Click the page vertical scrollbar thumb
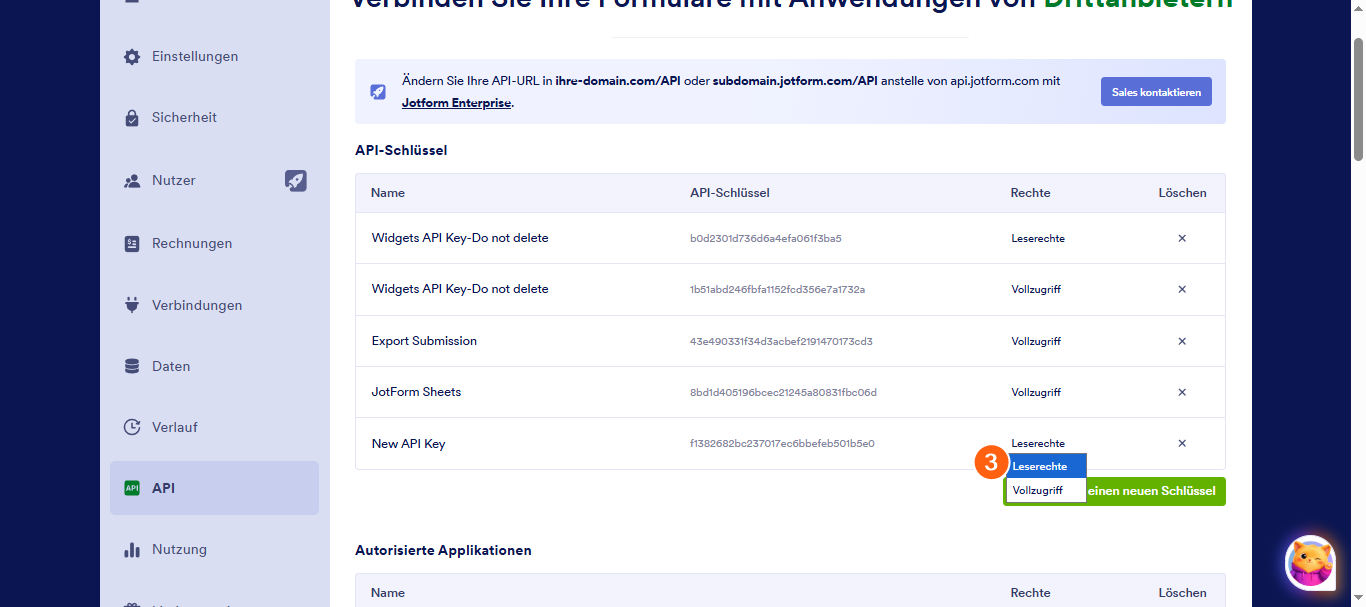This screenshot has width=1366, height=607. point(1358,98)
